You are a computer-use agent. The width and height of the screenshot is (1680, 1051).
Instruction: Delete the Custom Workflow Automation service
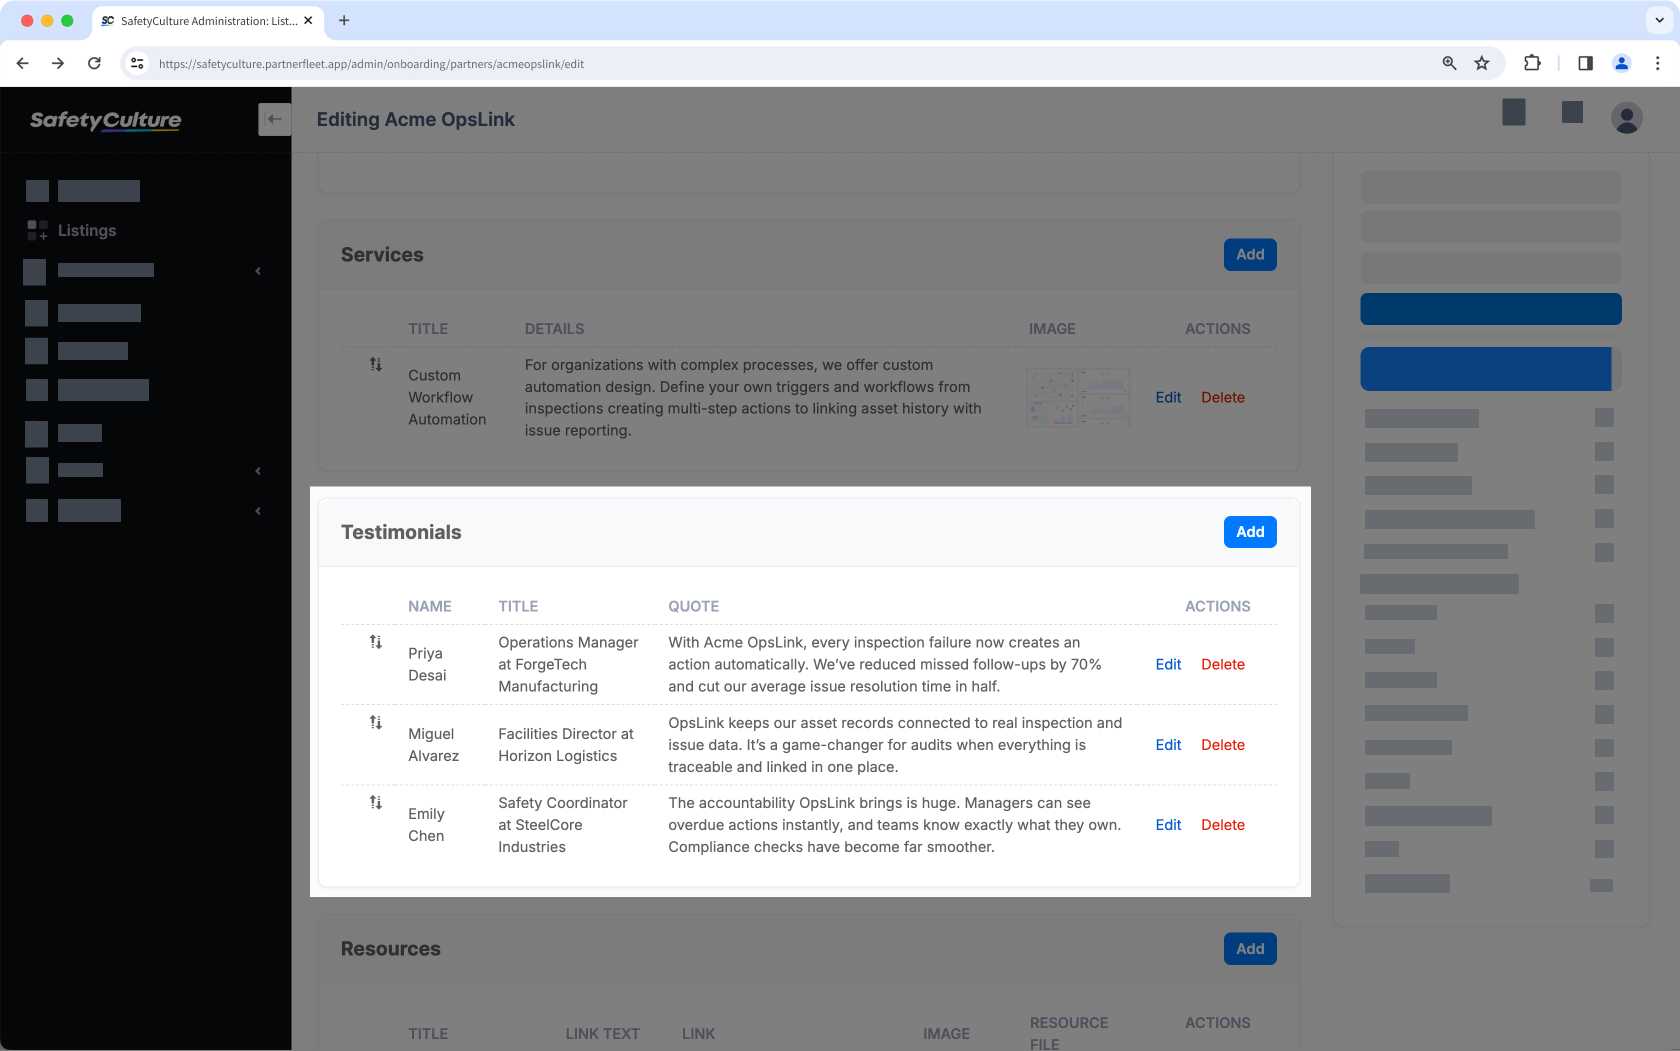[1223, 397]
